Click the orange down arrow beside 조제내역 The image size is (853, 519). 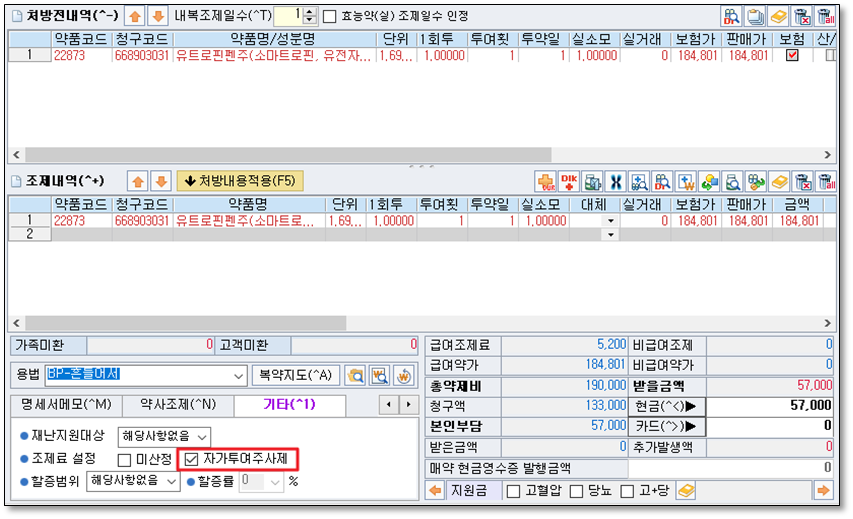click(x=160, y=181)
